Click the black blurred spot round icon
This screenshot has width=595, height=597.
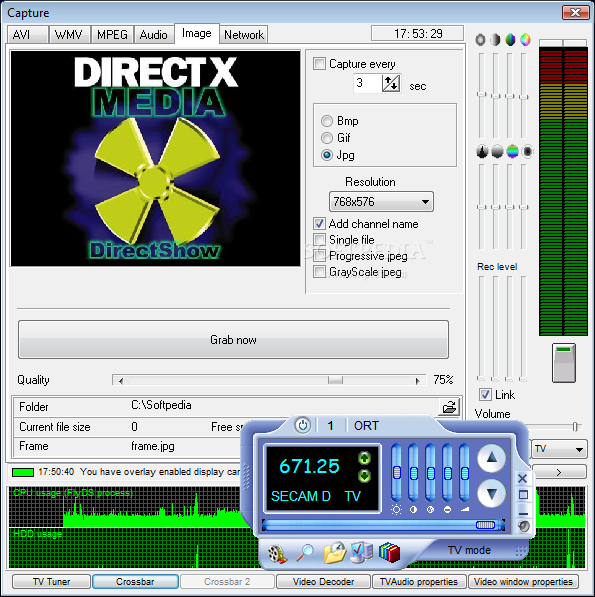(x=527, y=151)
